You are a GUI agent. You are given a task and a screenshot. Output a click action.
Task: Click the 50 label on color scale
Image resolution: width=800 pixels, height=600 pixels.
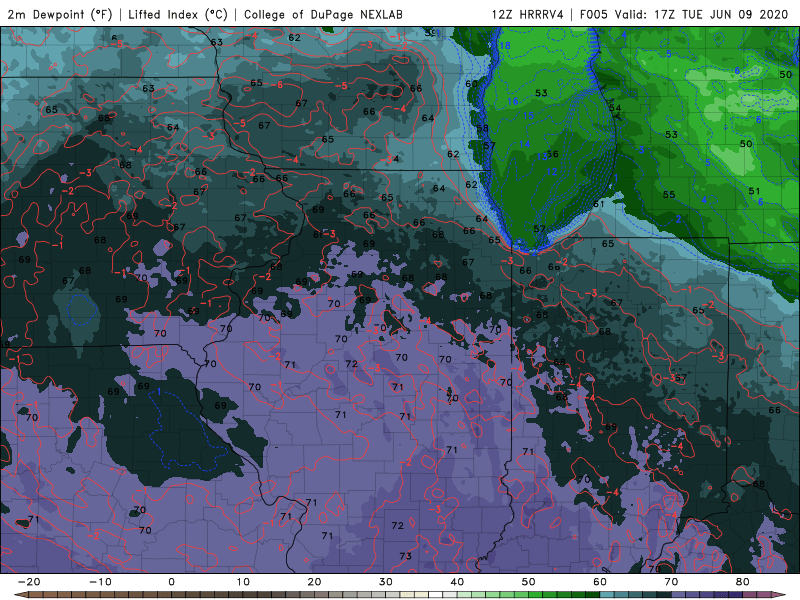pyautogui.click(x=529, y=582)
